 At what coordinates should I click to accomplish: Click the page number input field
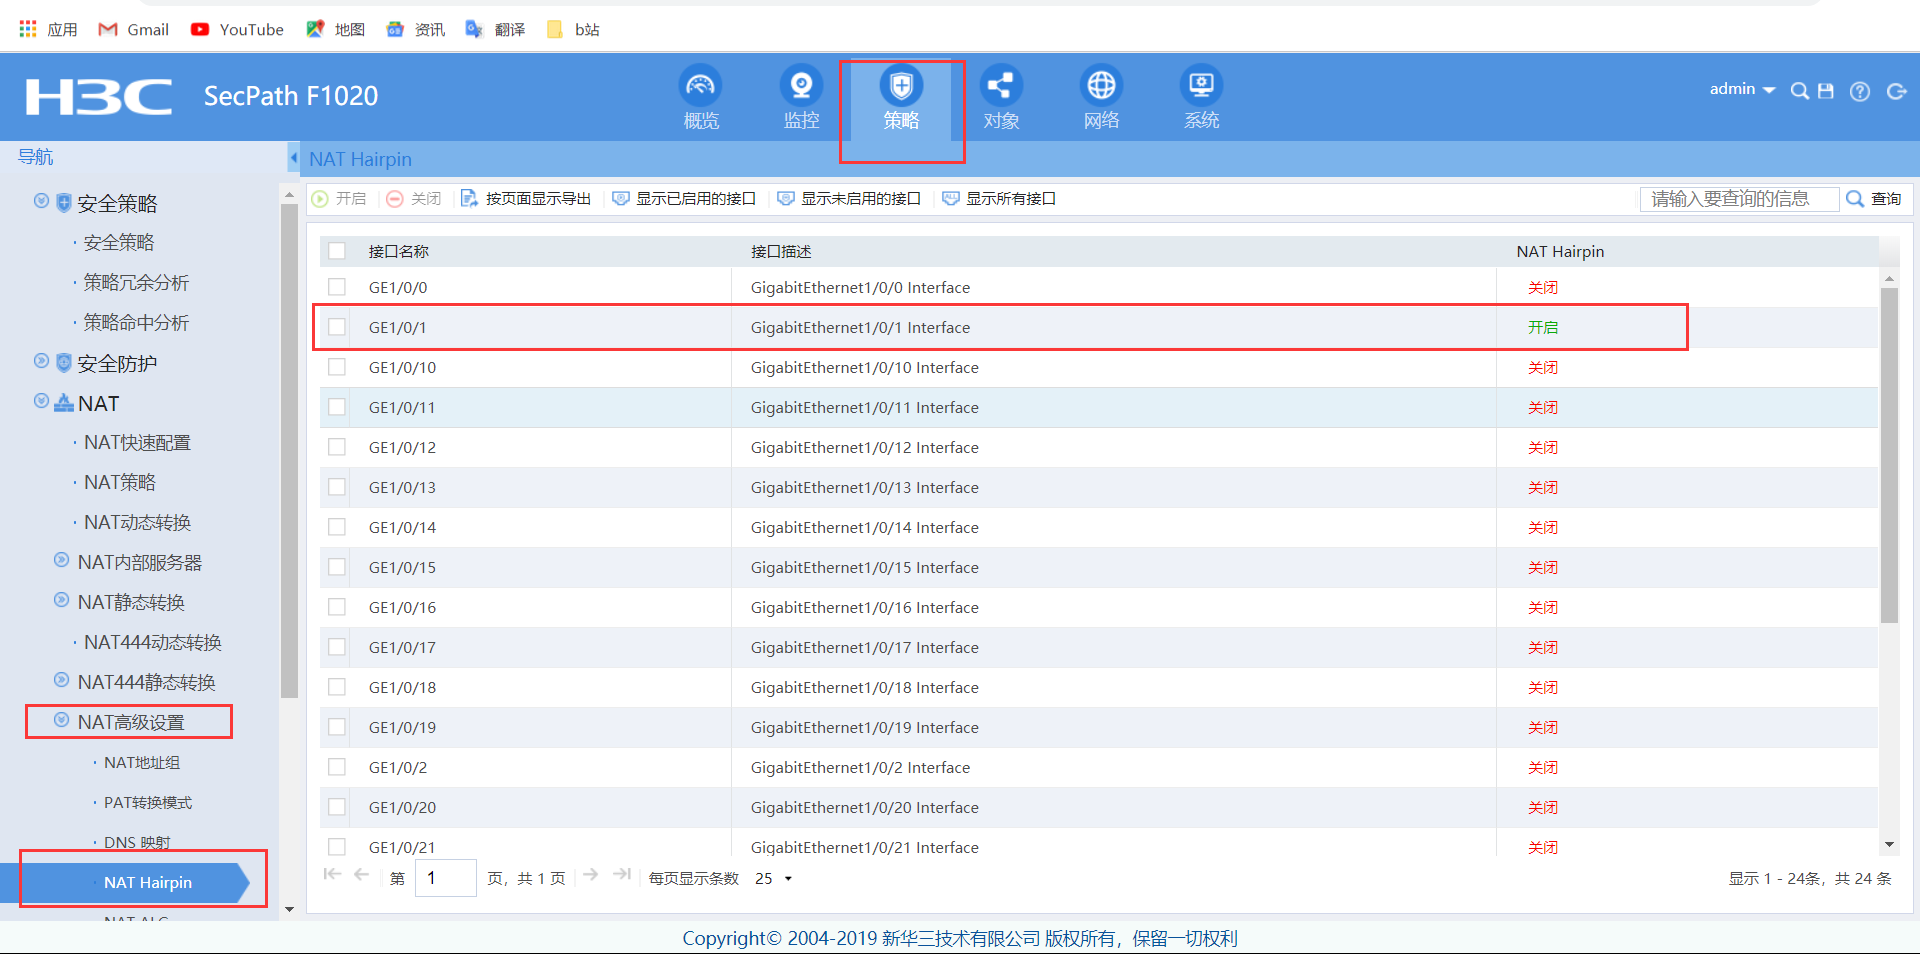tap(445, 878)
